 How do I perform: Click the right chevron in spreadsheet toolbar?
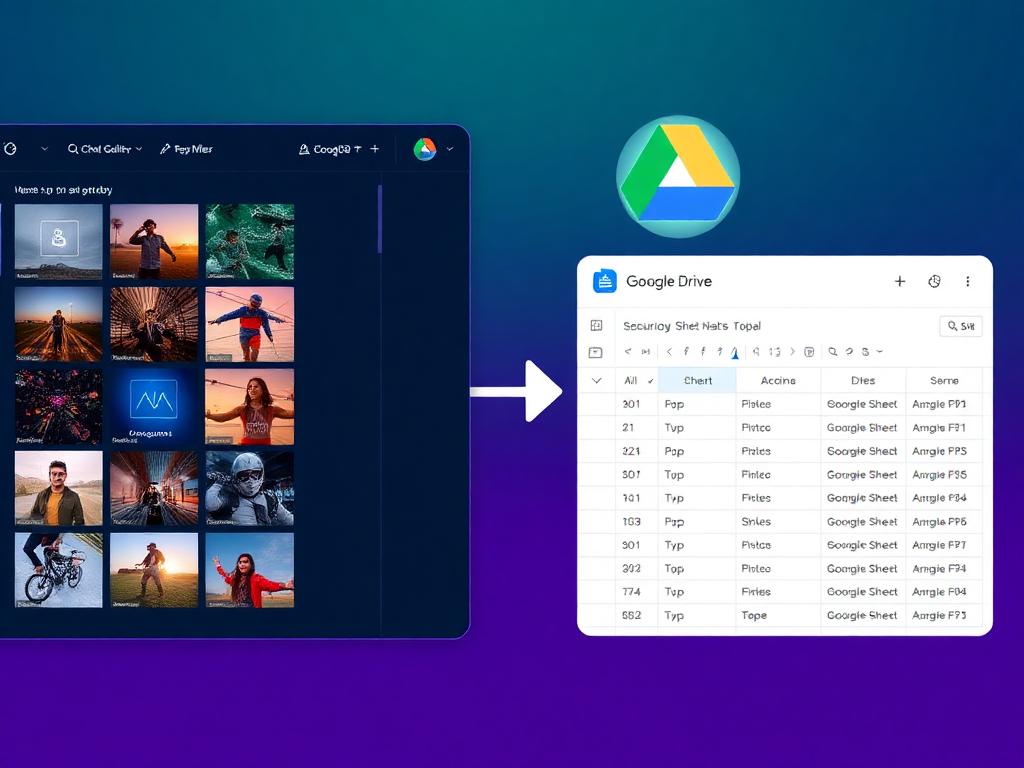point(792,352)
